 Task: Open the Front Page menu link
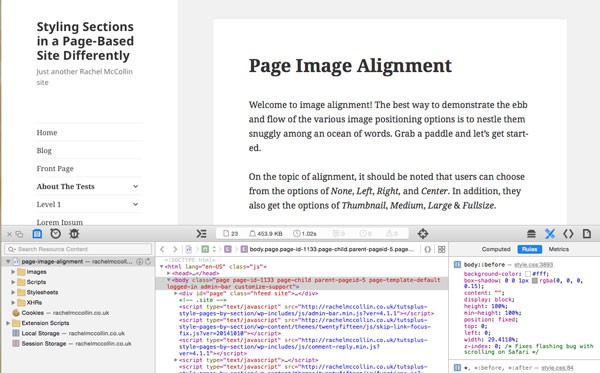(55, 169)
